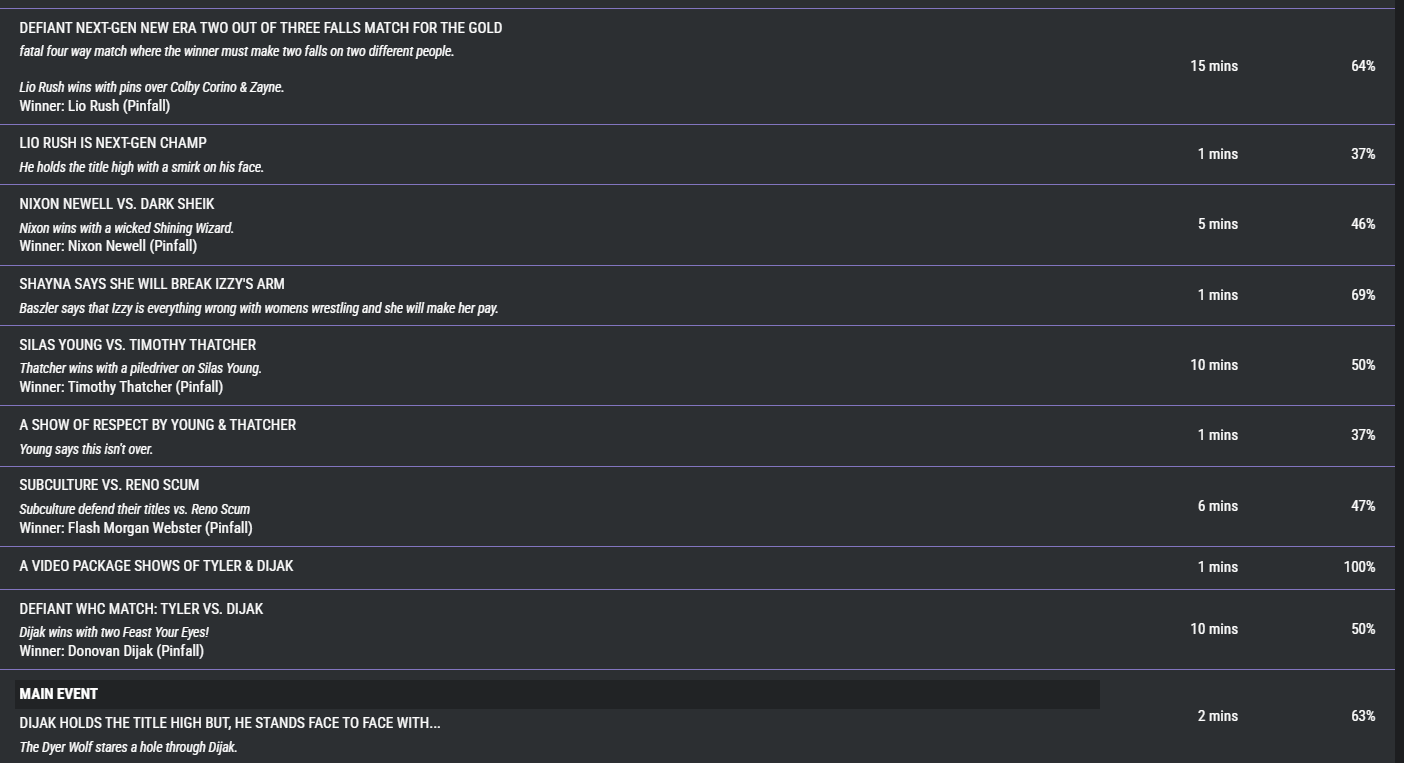This screenshot has width=1404, height=763.
Task: Select the Defiant WHC Match: Tyler vs. Dijak
Action: (x=141, y=609)
